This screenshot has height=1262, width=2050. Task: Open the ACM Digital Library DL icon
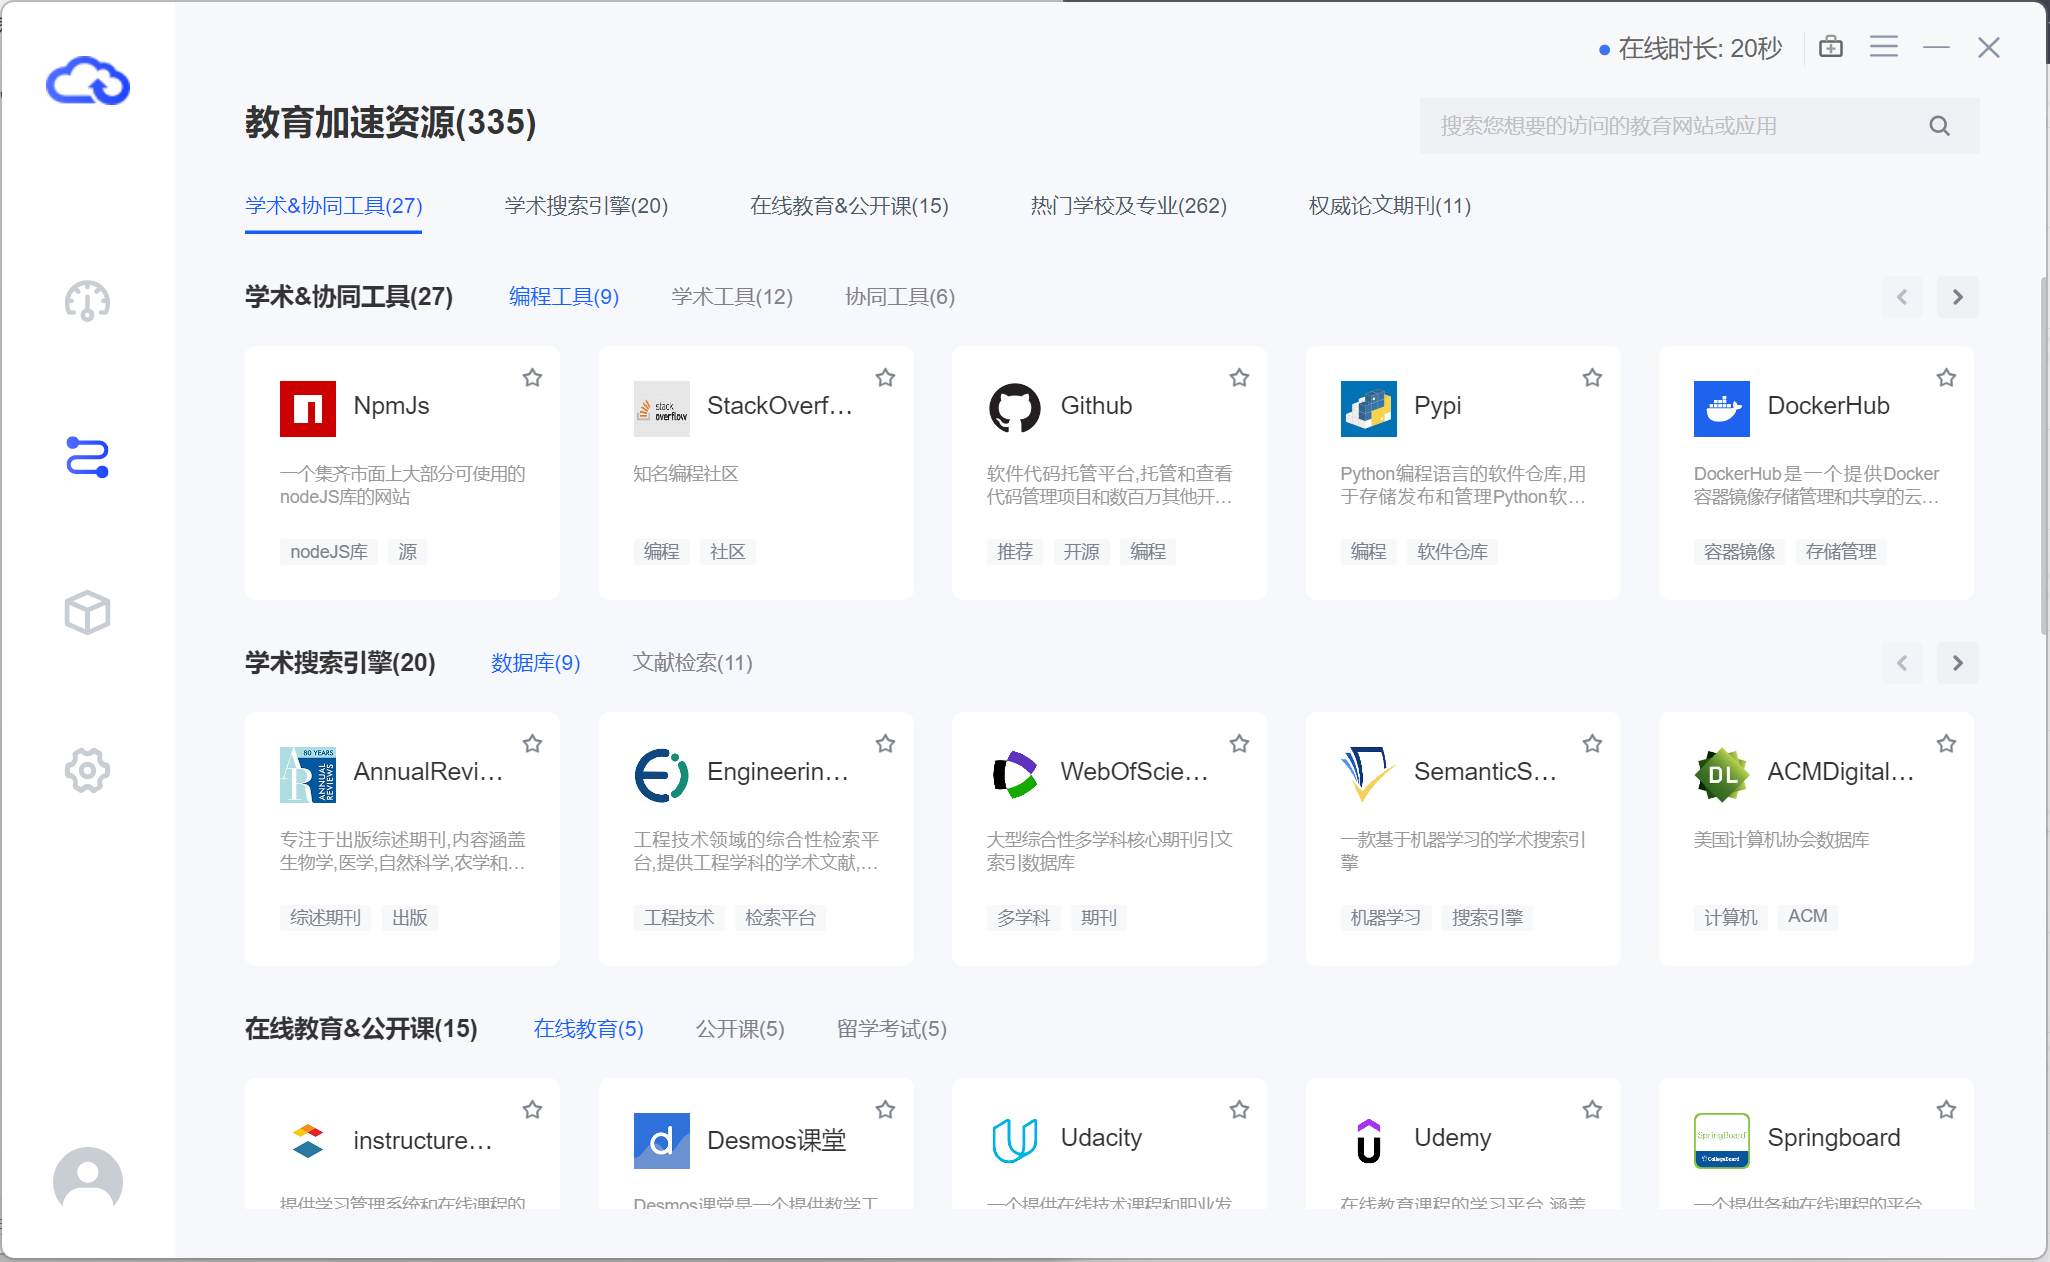1722,775
